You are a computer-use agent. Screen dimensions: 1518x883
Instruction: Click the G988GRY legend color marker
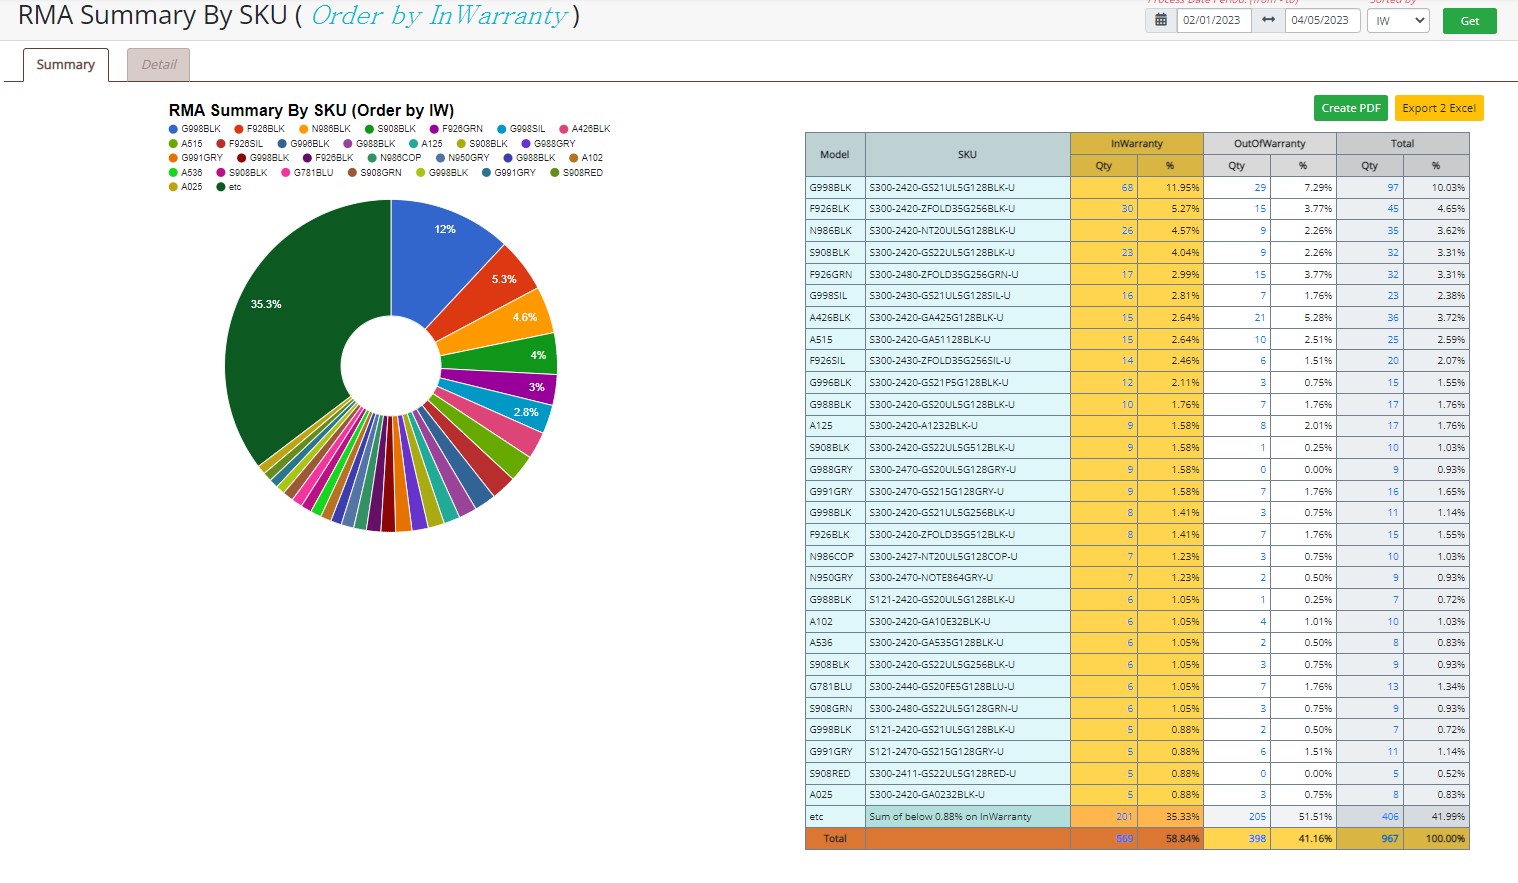[526, 144]
